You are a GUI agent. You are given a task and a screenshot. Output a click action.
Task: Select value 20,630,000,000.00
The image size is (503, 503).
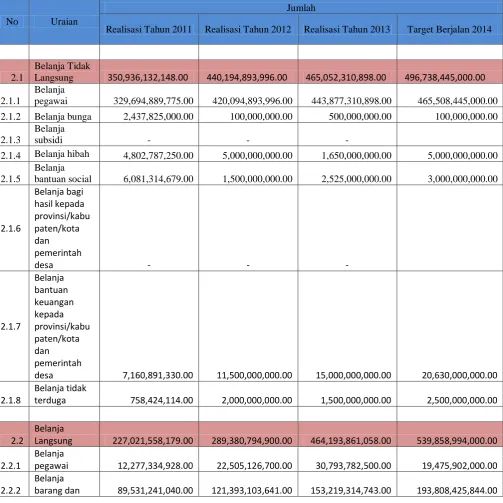460,375
